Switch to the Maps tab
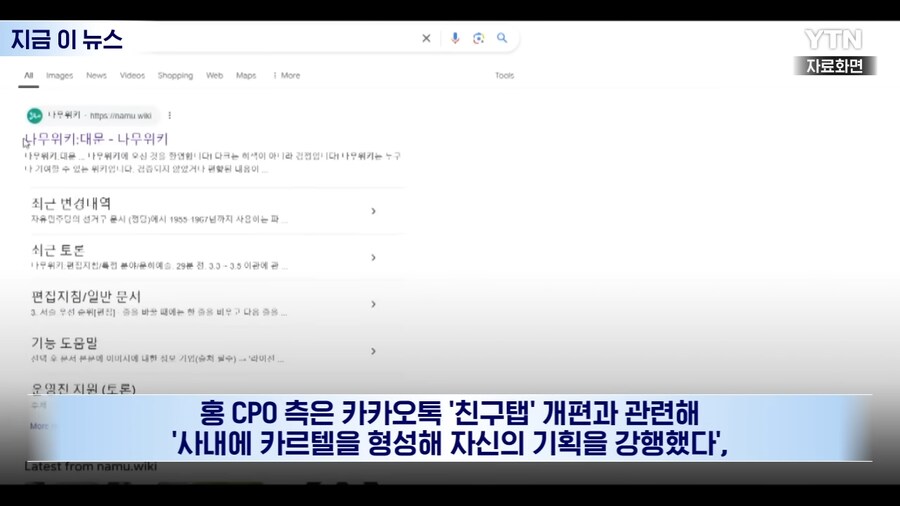This screenshot has height=506, width=900. coord(246,75)
